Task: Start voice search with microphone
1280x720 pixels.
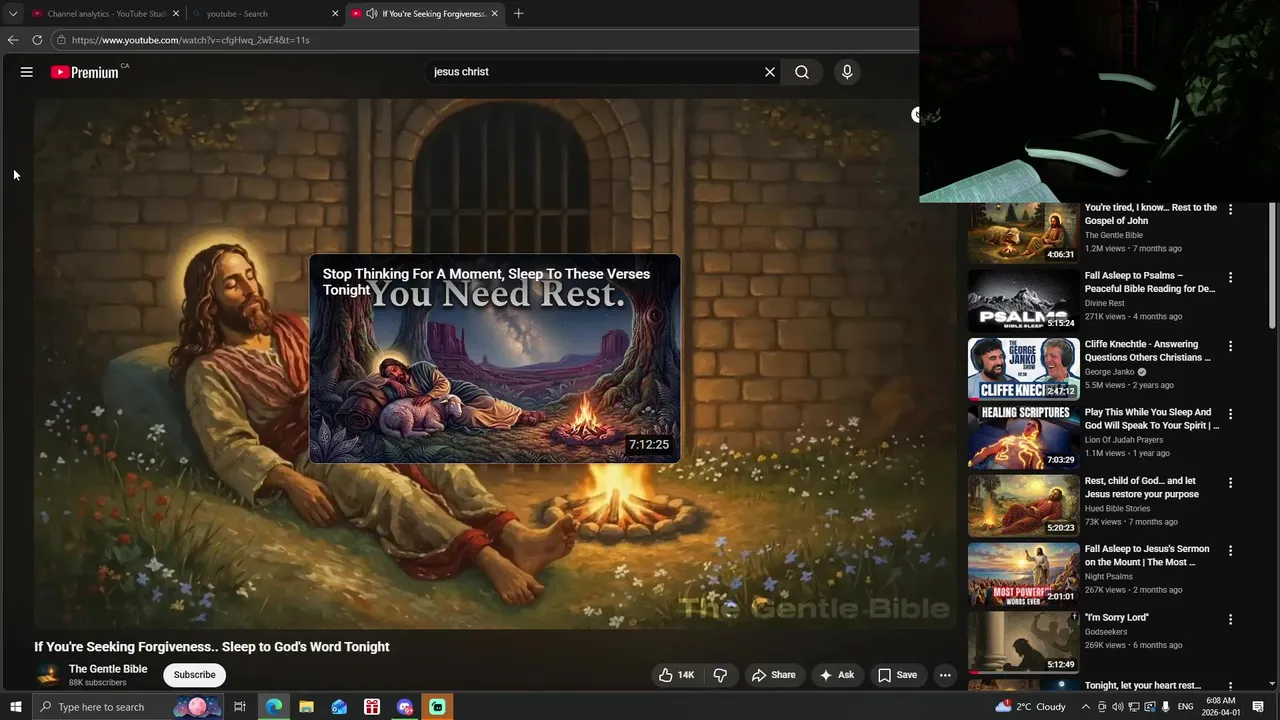Action: tap(847, 72)
